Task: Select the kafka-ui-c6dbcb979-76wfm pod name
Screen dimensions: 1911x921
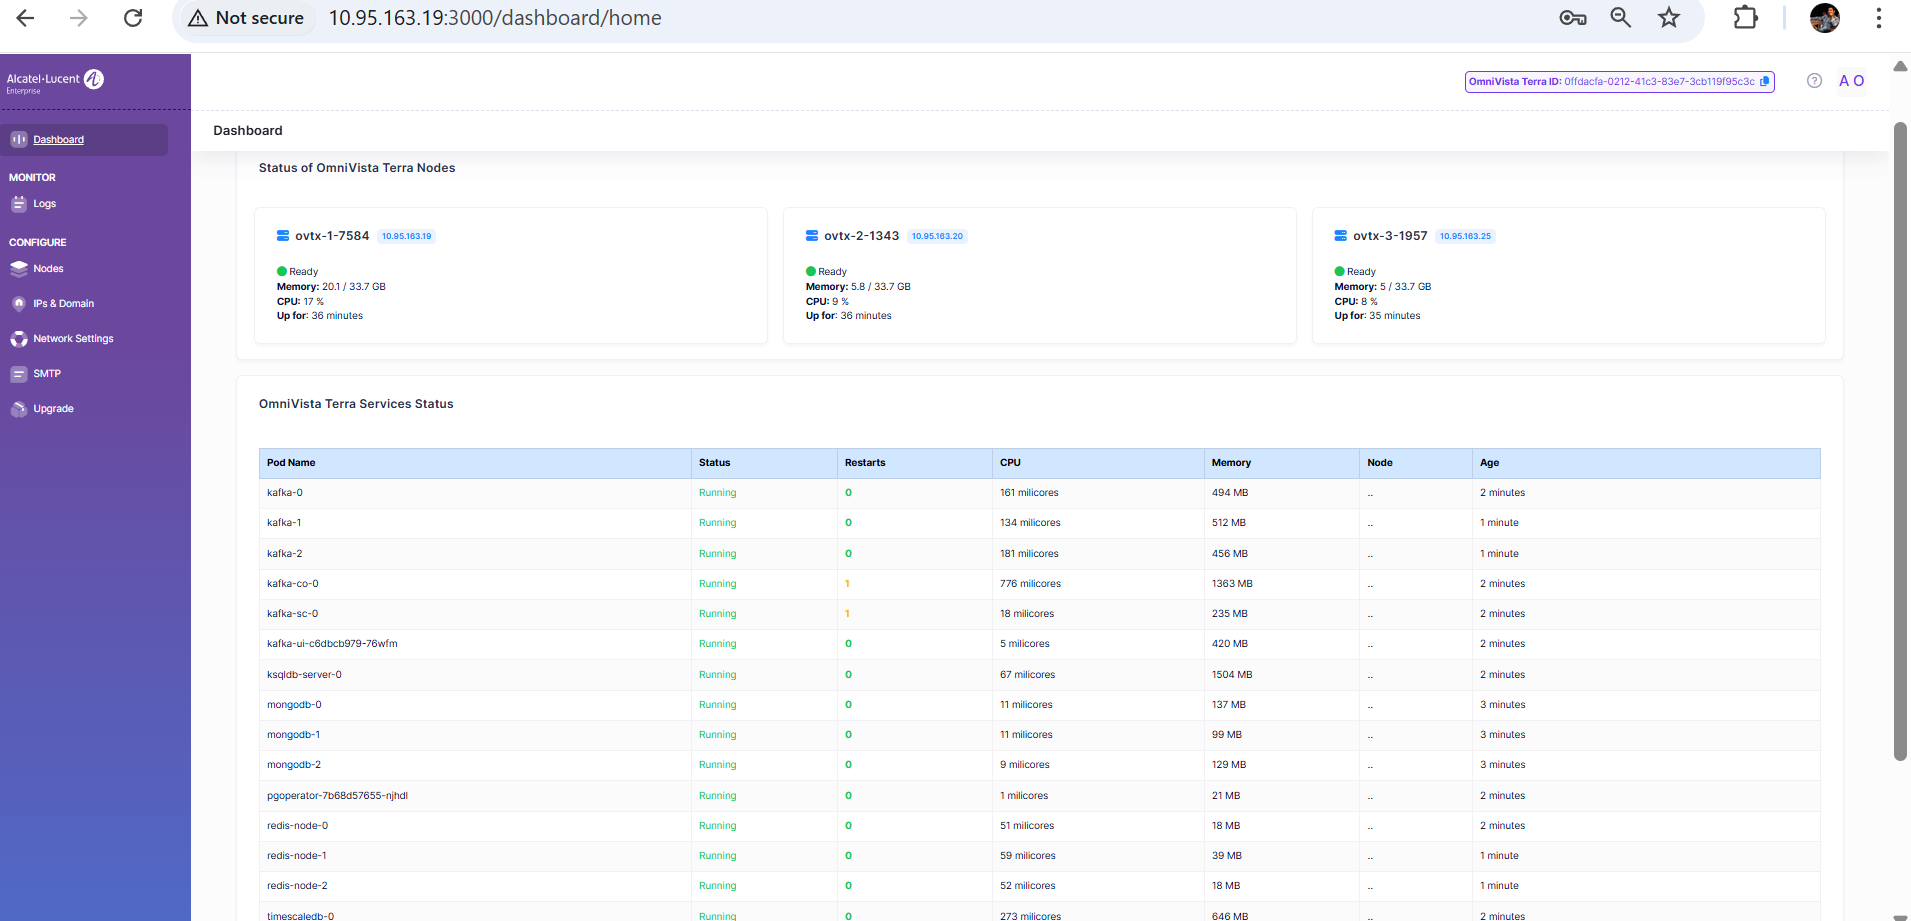Action: click(332, 644)
